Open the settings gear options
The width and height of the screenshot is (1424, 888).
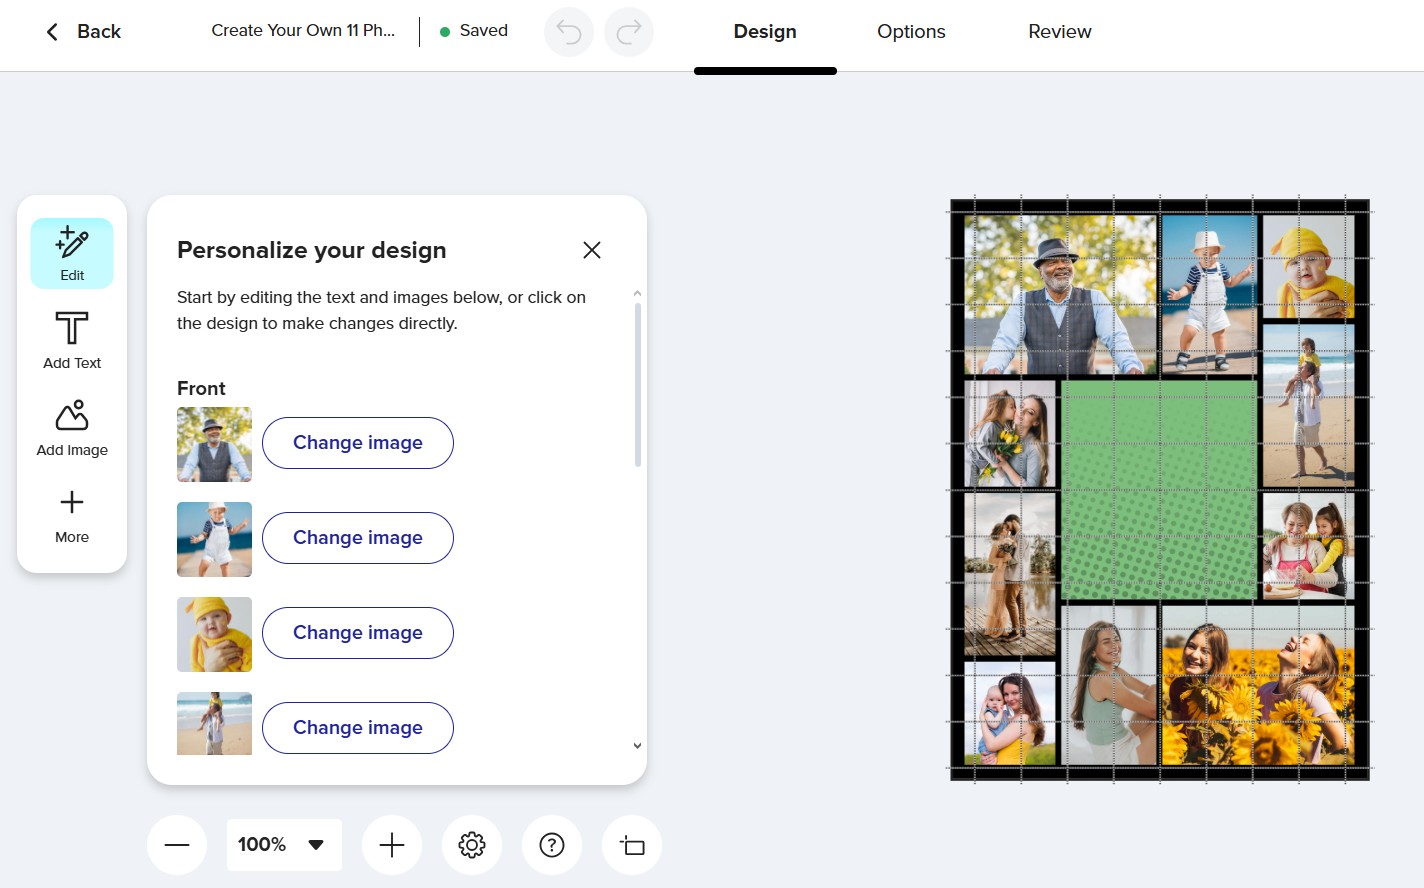pos(472,845)
